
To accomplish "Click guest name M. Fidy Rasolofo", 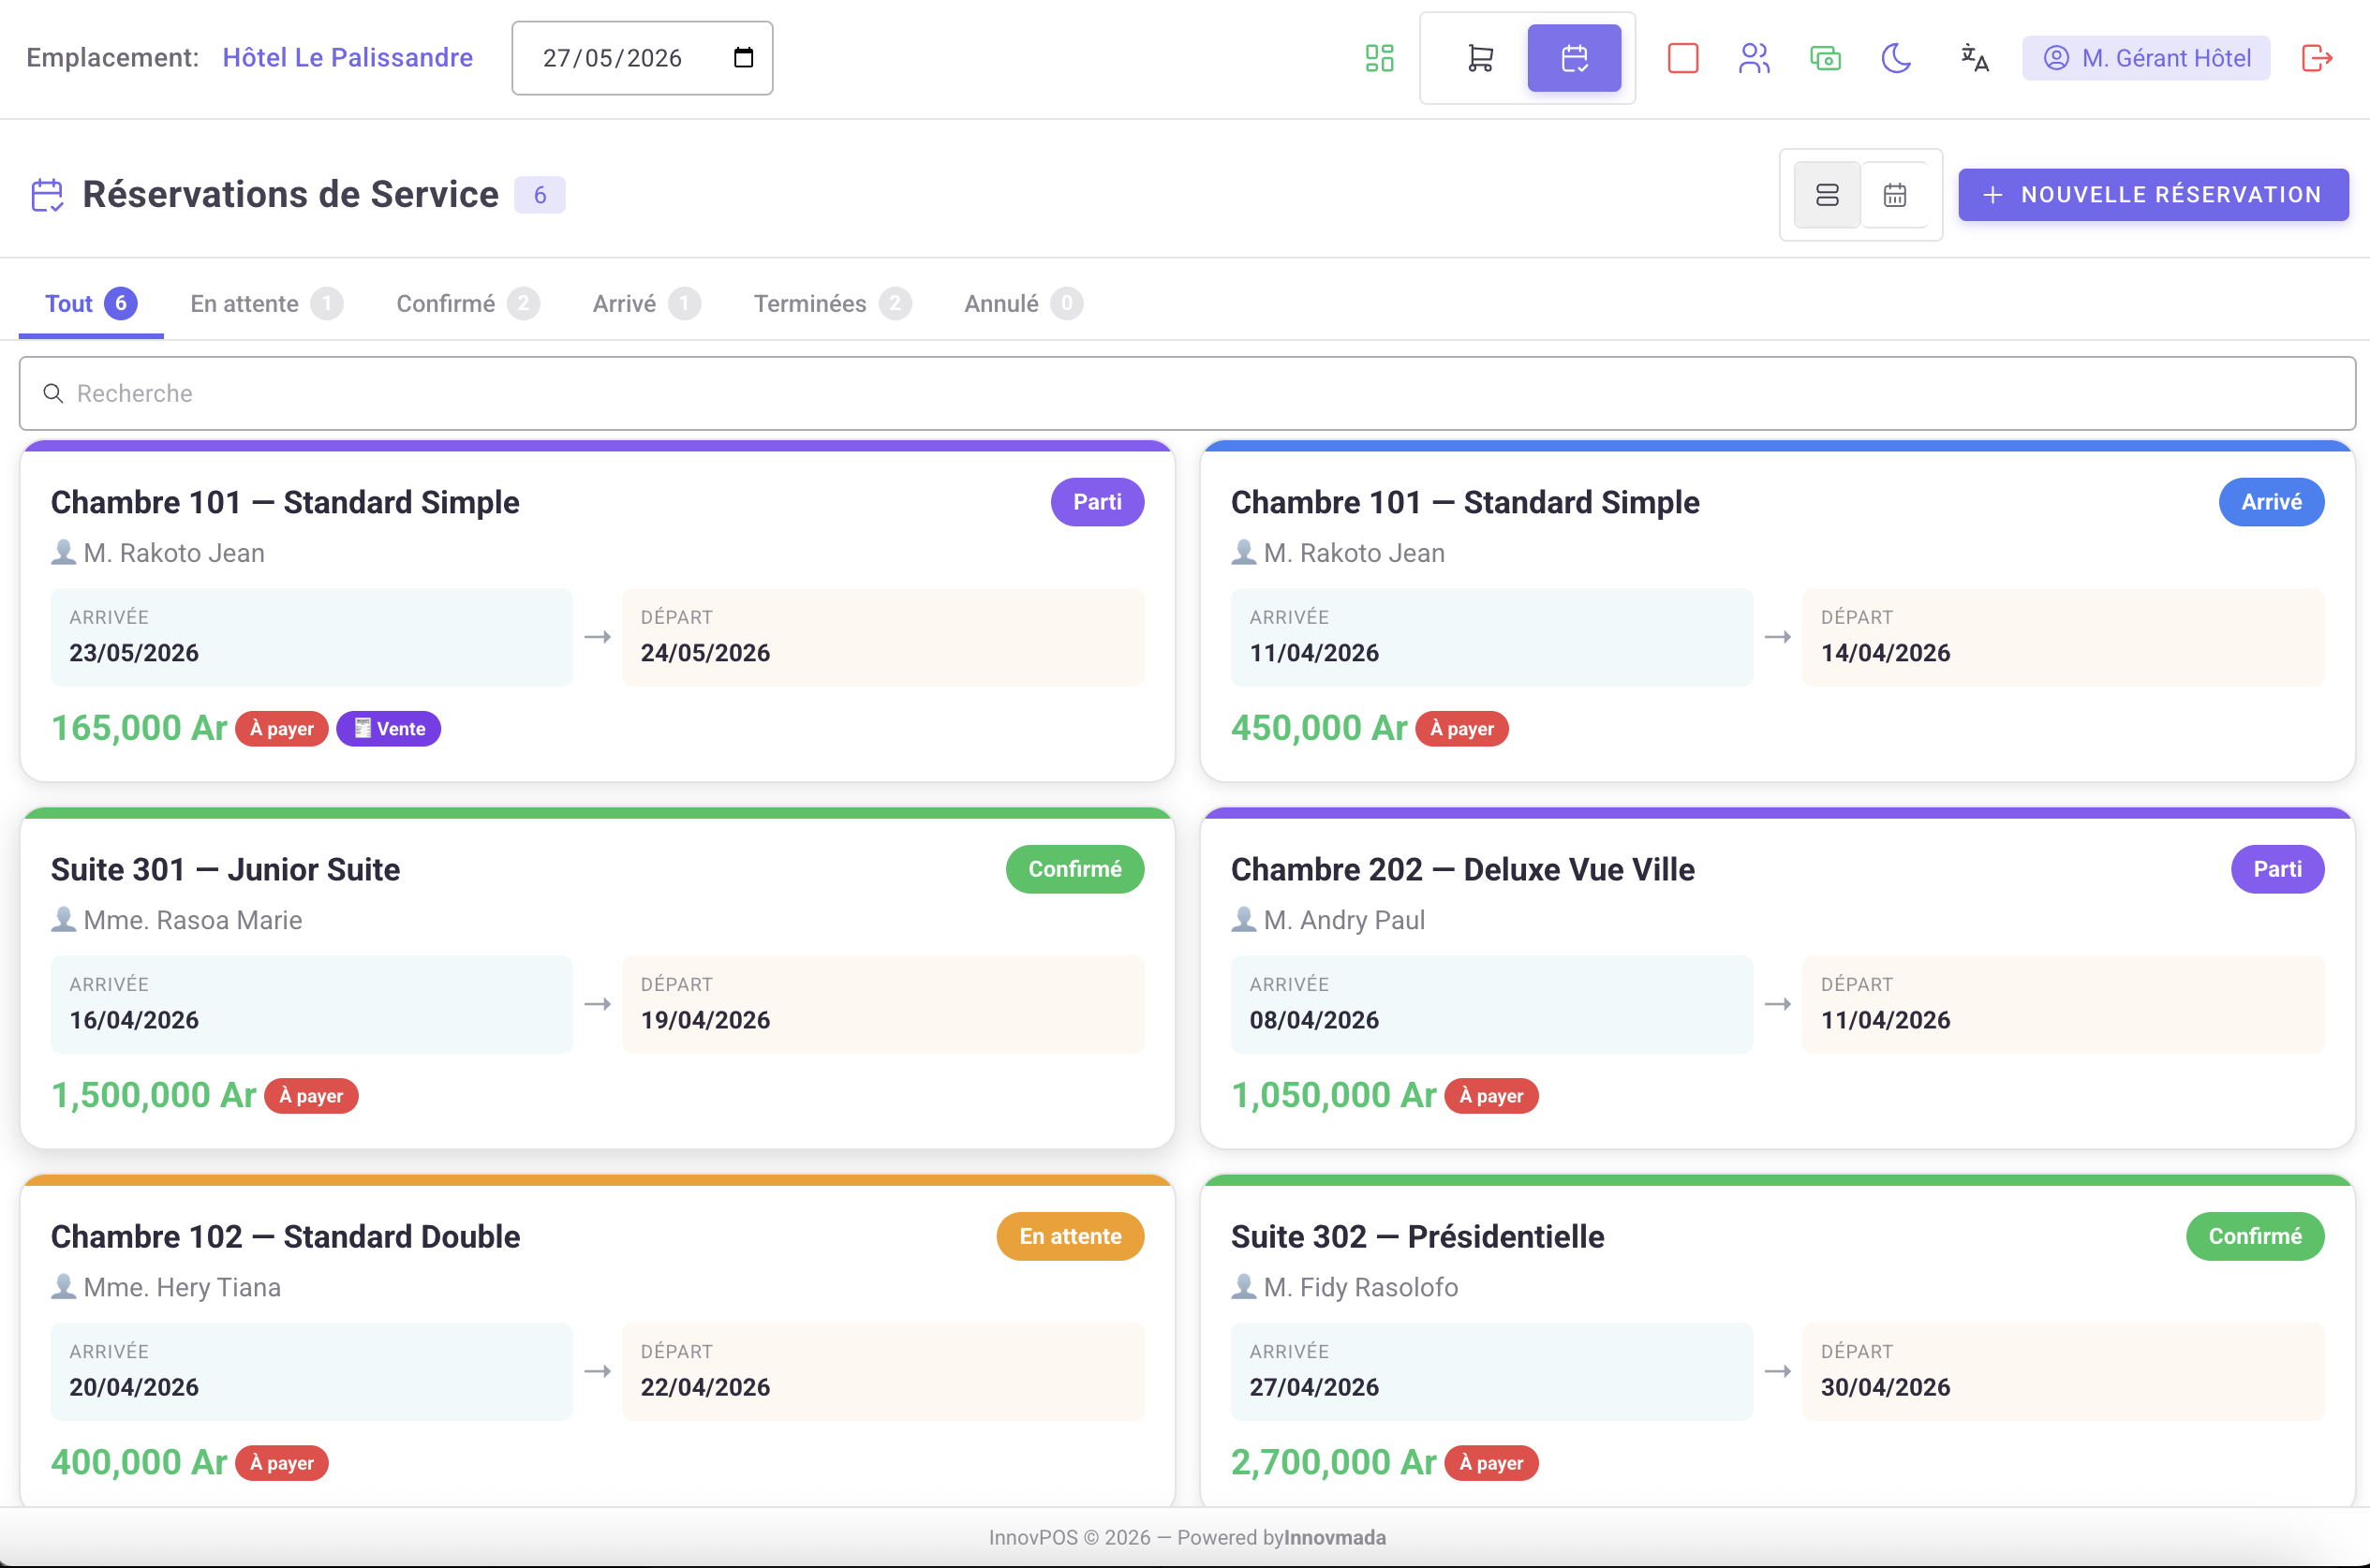I will pos(1360,1287).
